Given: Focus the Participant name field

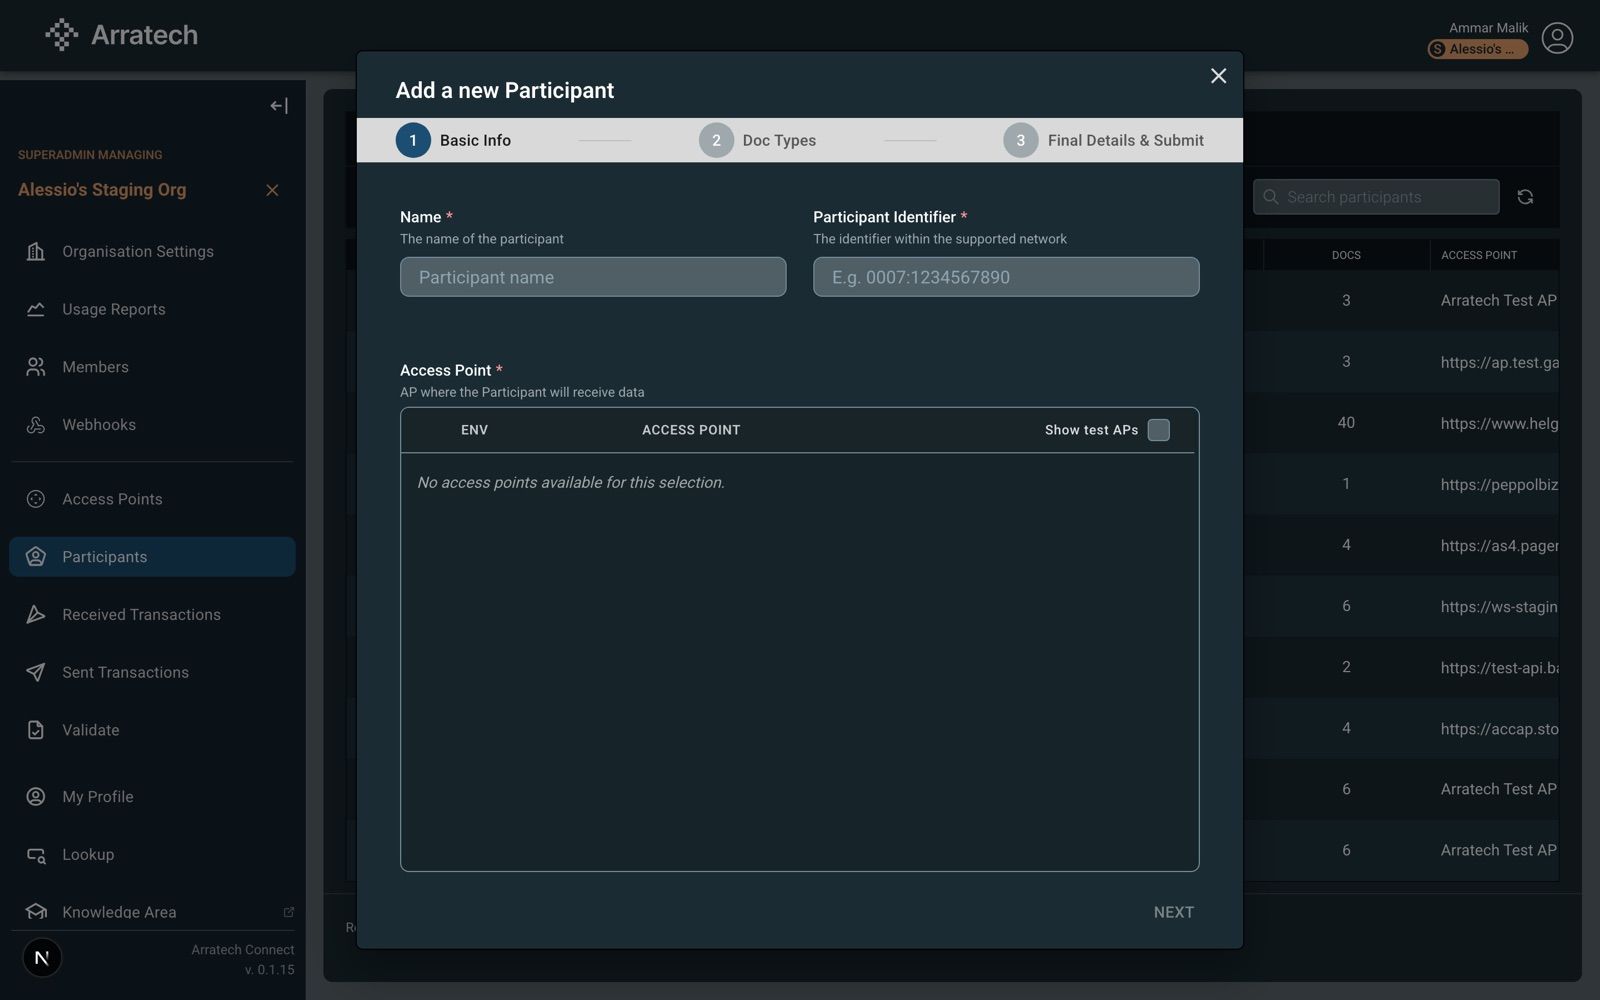Looking at the screenshot, I should tap(593, 277).
